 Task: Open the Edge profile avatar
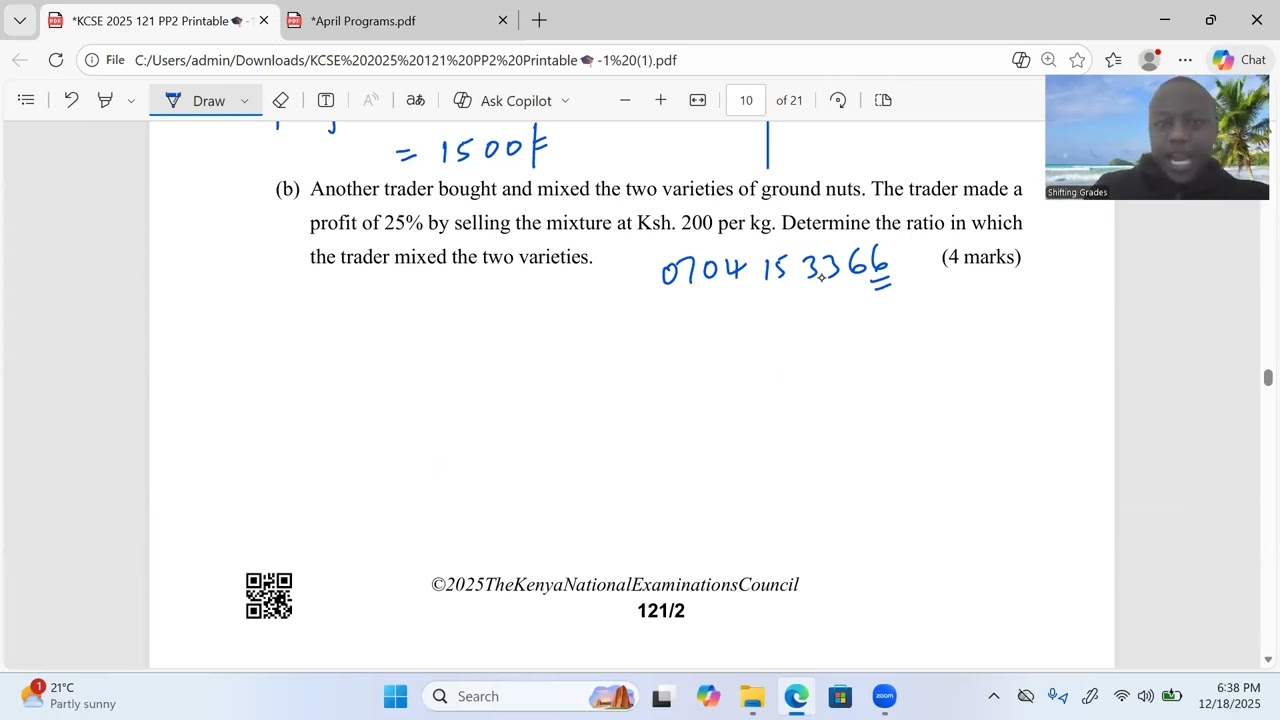(1149, 60)
